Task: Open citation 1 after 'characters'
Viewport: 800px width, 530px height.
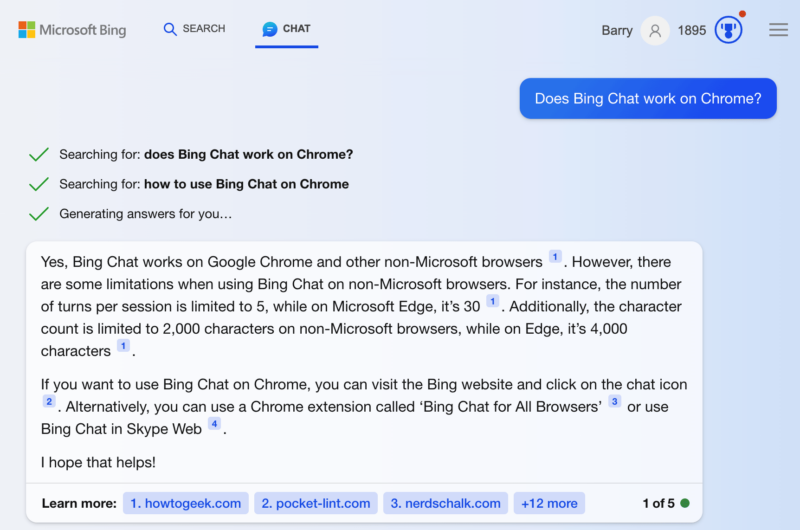Action: 123,346
